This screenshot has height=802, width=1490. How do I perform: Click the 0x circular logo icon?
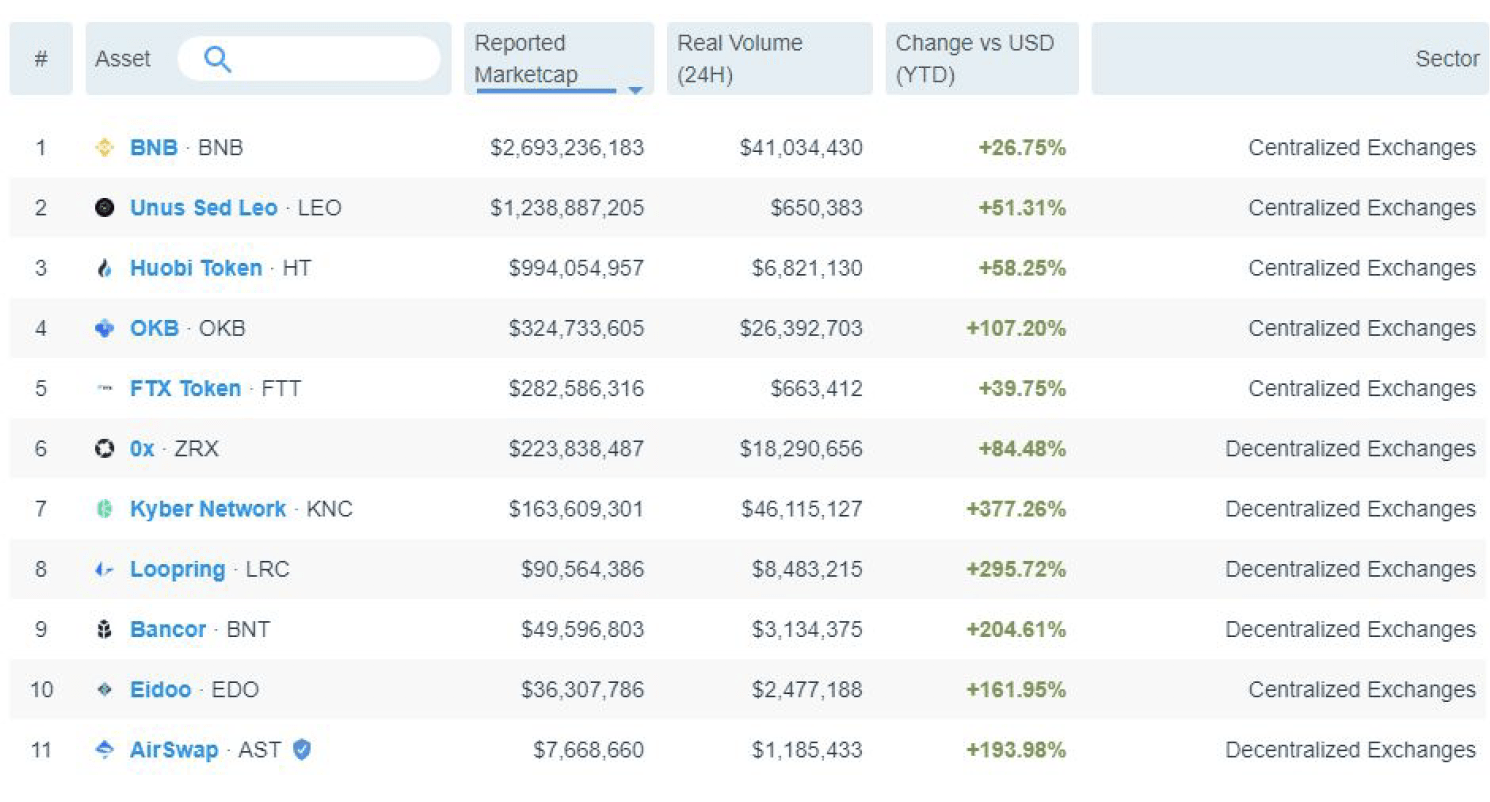pos(104,449)
